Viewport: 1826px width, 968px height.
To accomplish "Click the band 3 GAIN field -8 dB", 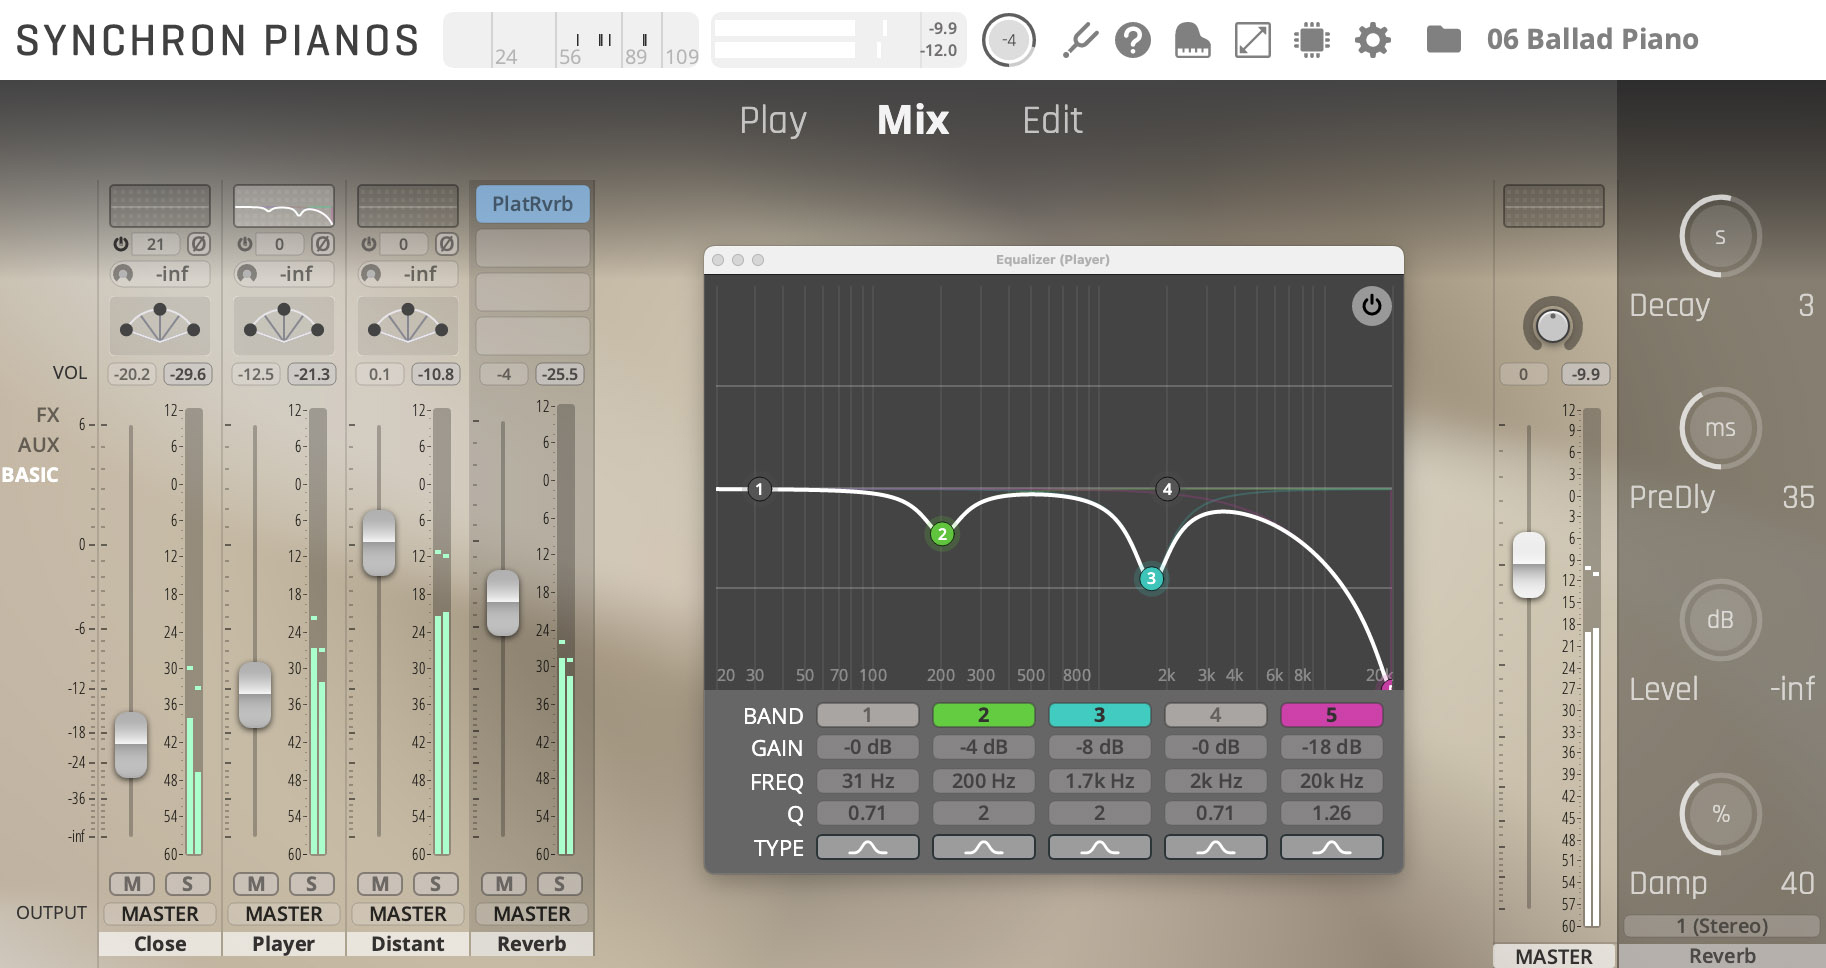I will pyautogui.click(x=1100, y=747).
